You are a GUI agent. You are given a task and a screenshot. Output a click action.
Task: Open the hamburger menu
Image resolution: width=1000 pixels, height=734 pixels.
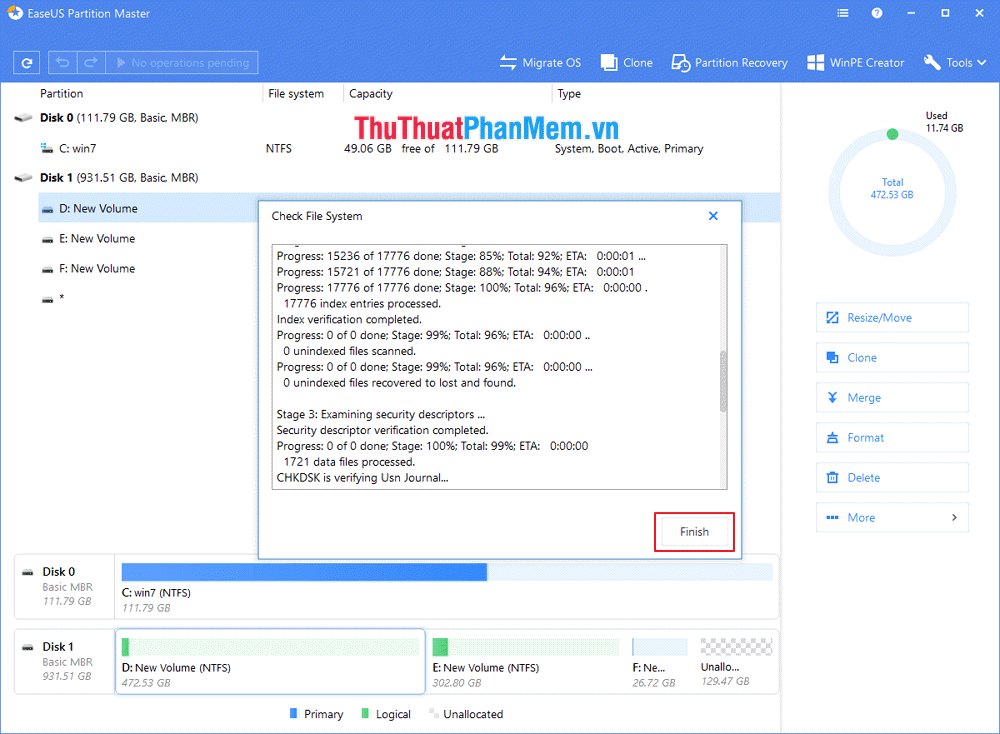tap(842, 13)
